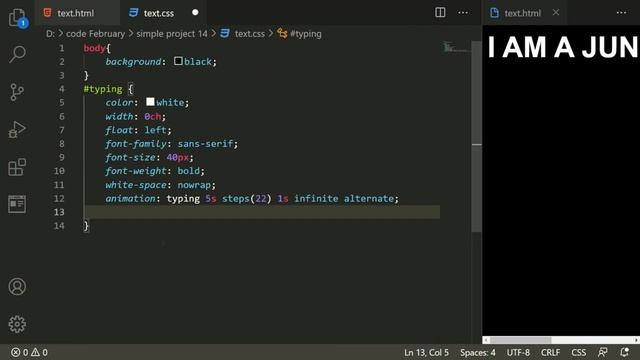
Task: Open the Accounts menu
Action: pos(17,287)
